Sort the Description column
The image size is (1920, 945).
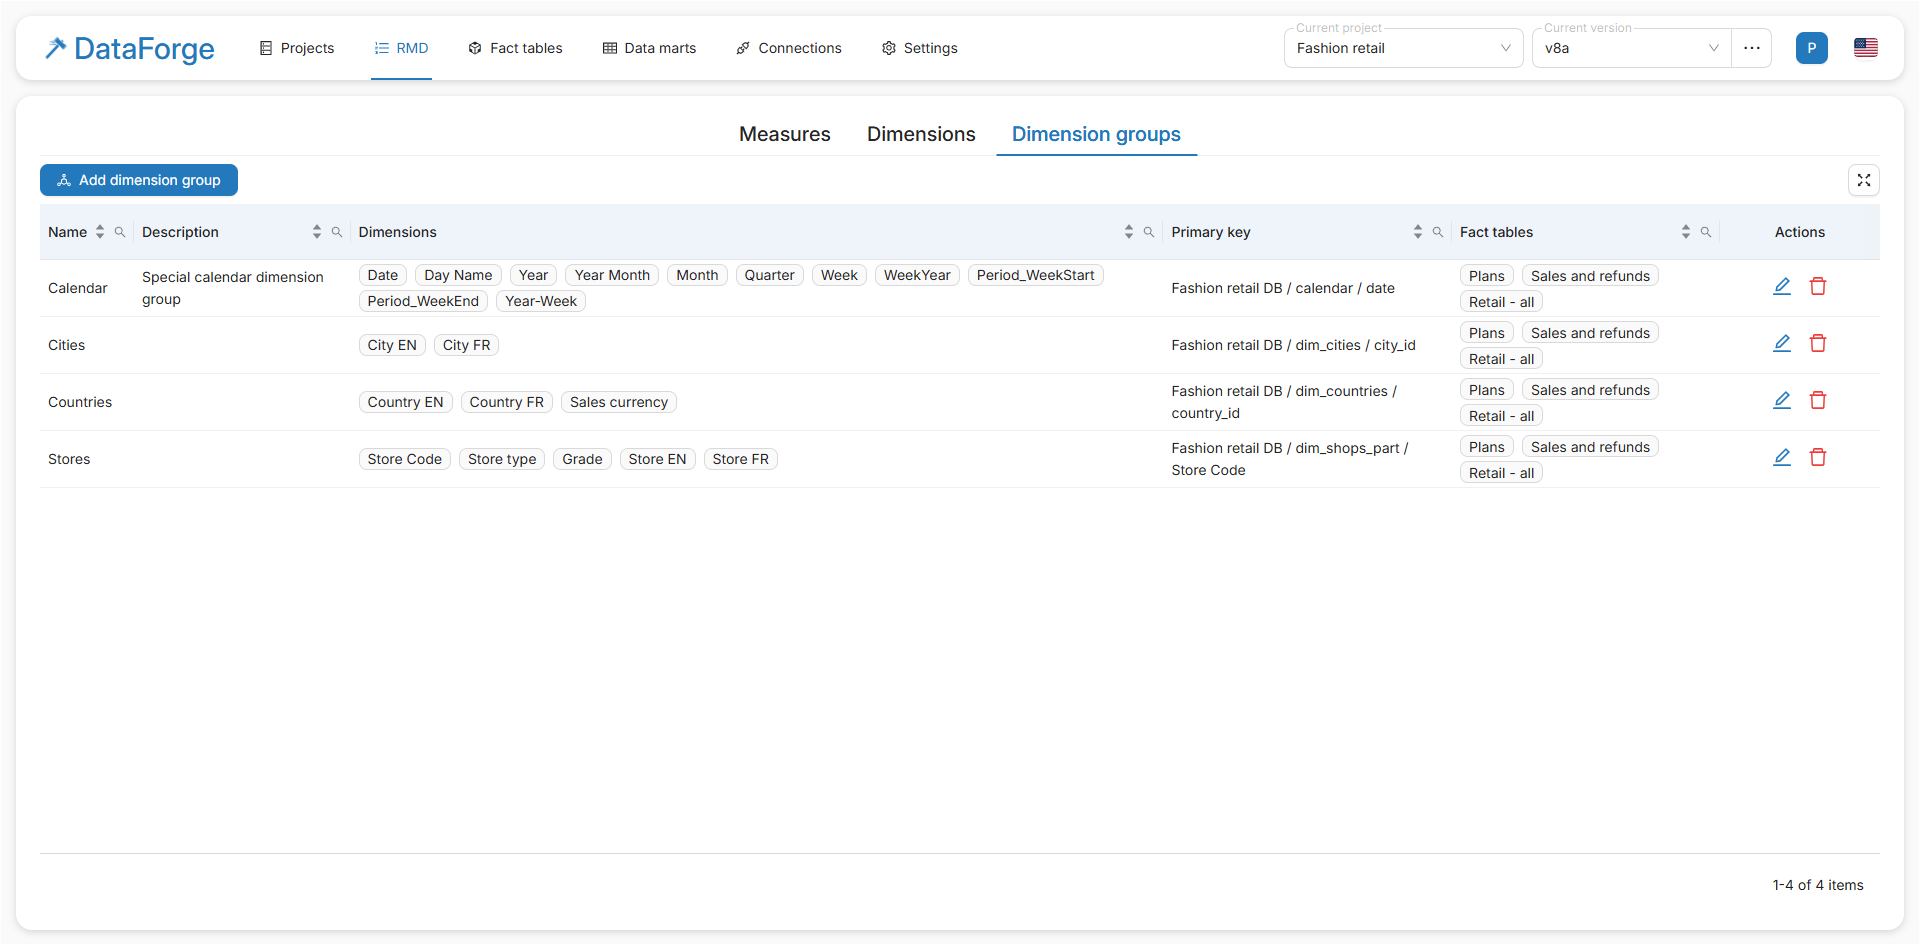point(317,232)
